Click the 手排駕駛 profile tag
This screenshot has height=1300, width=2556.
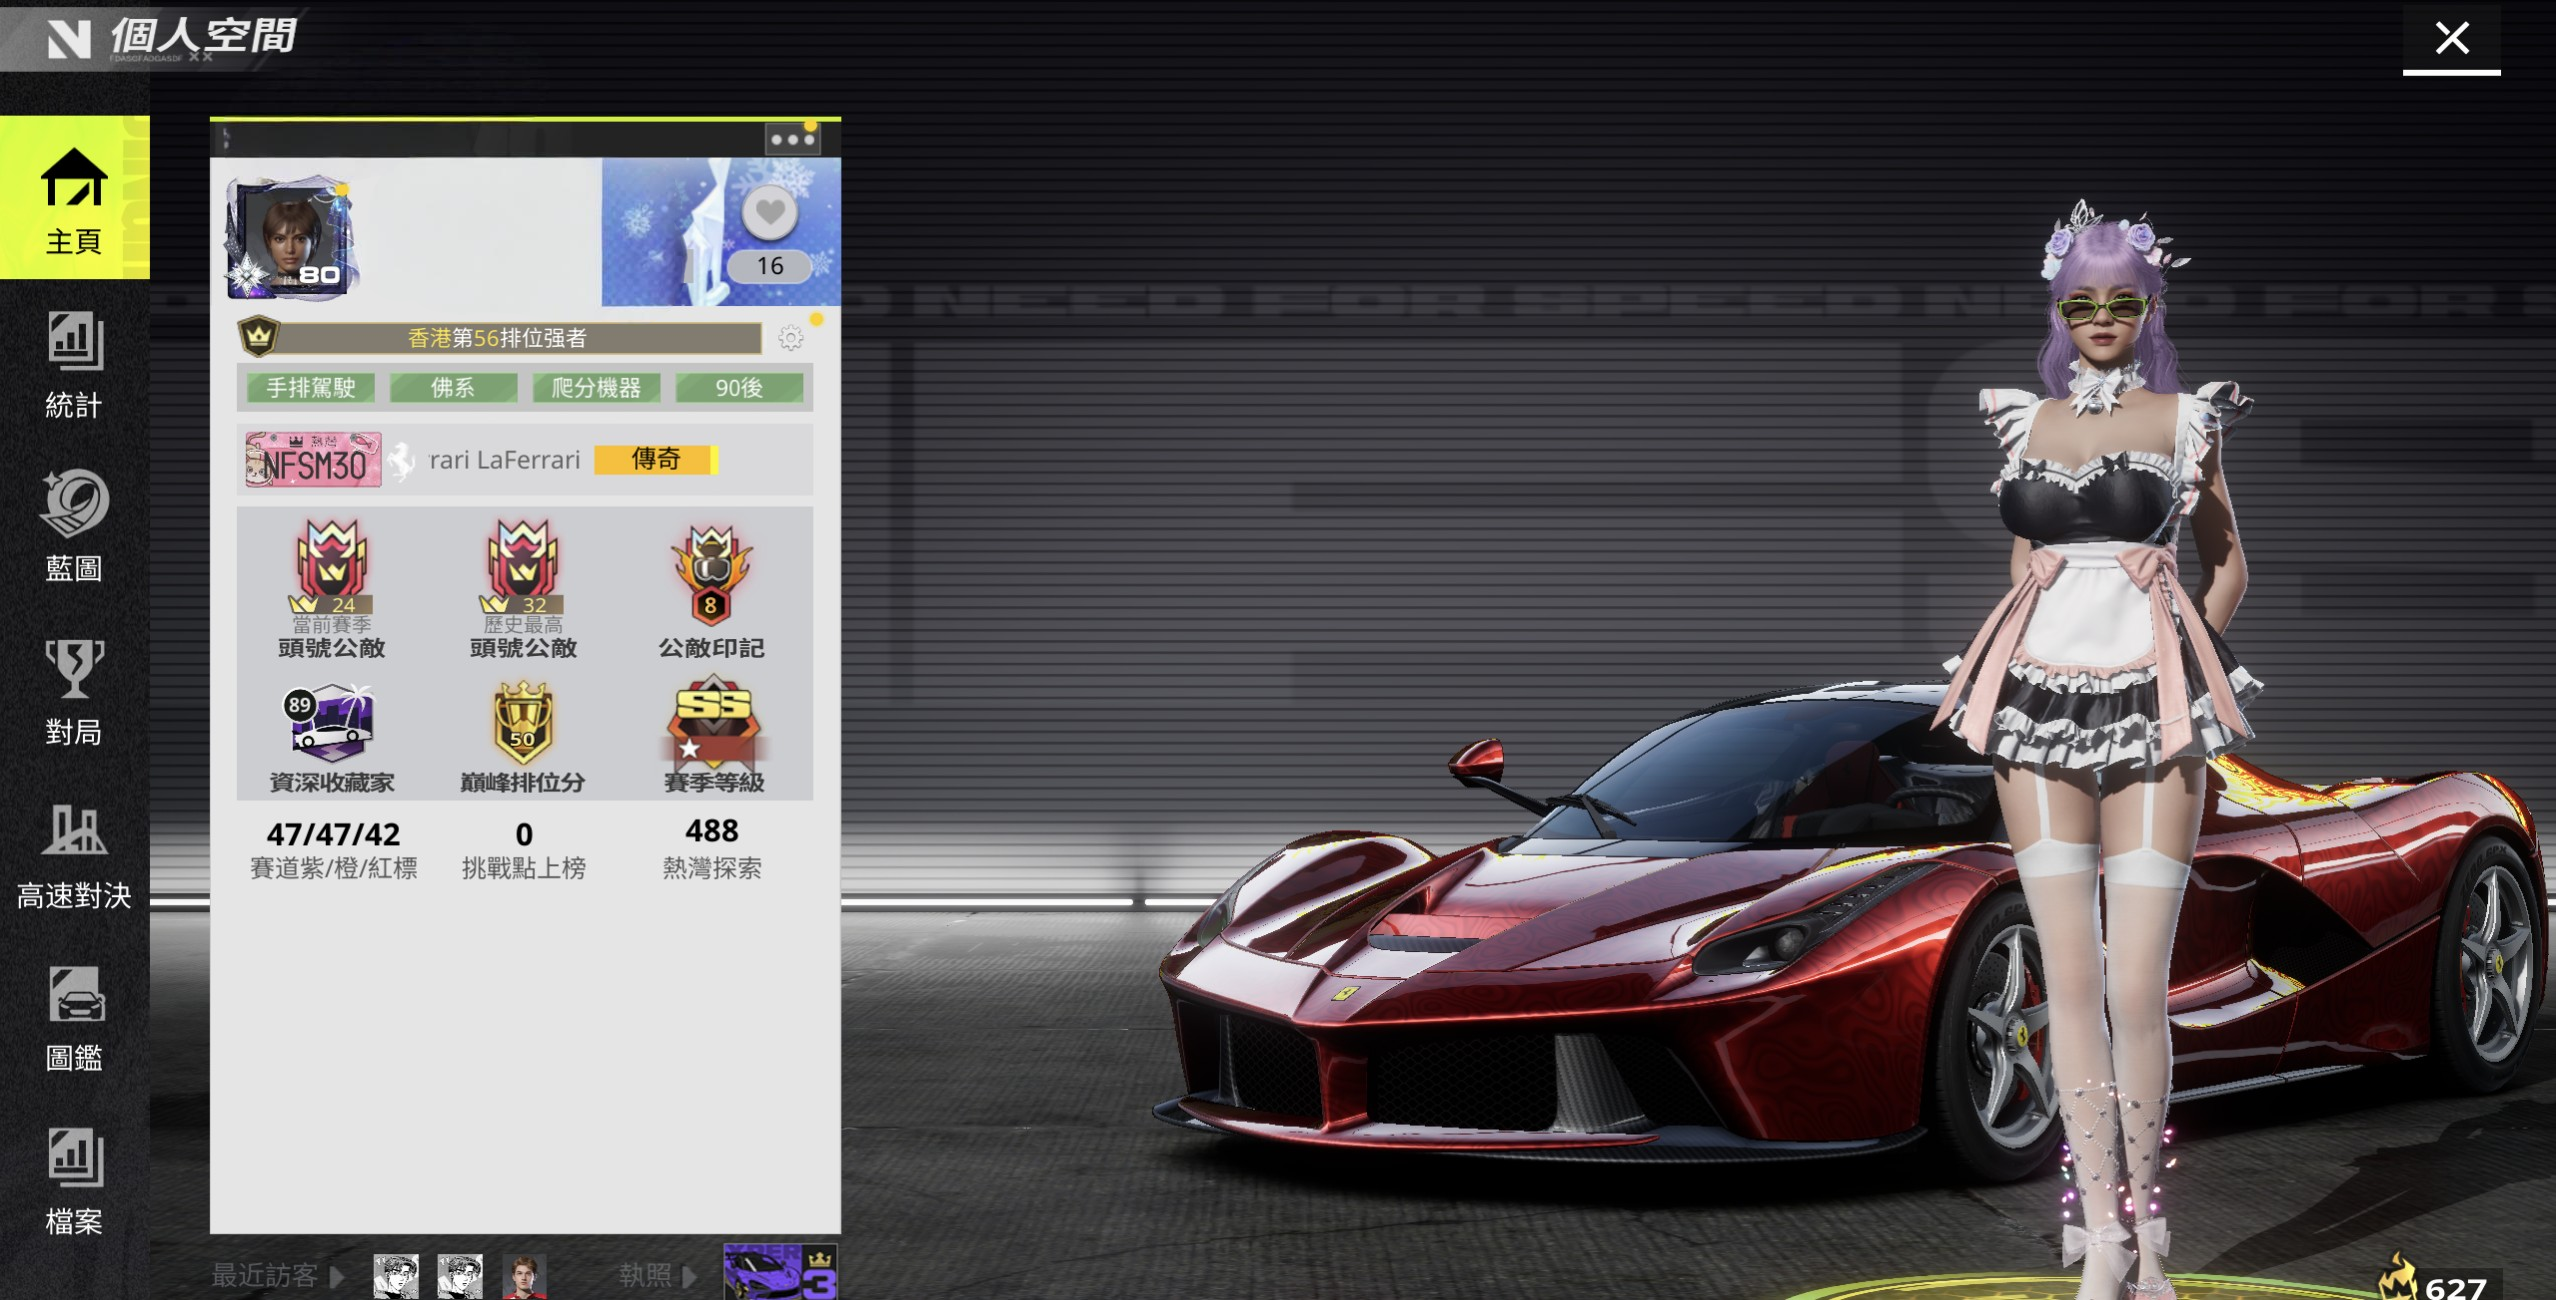tap(310, 388)
